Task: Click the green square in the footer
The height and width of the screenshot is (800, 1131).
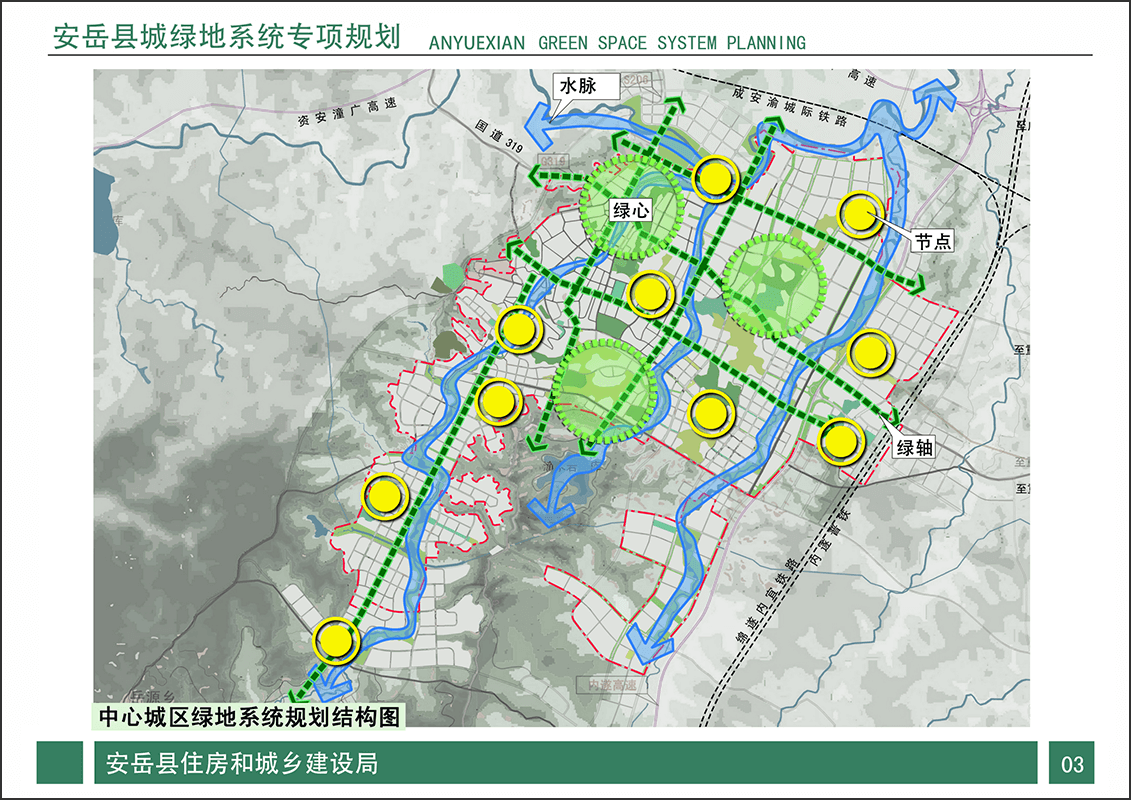Action: pos(60,763)
